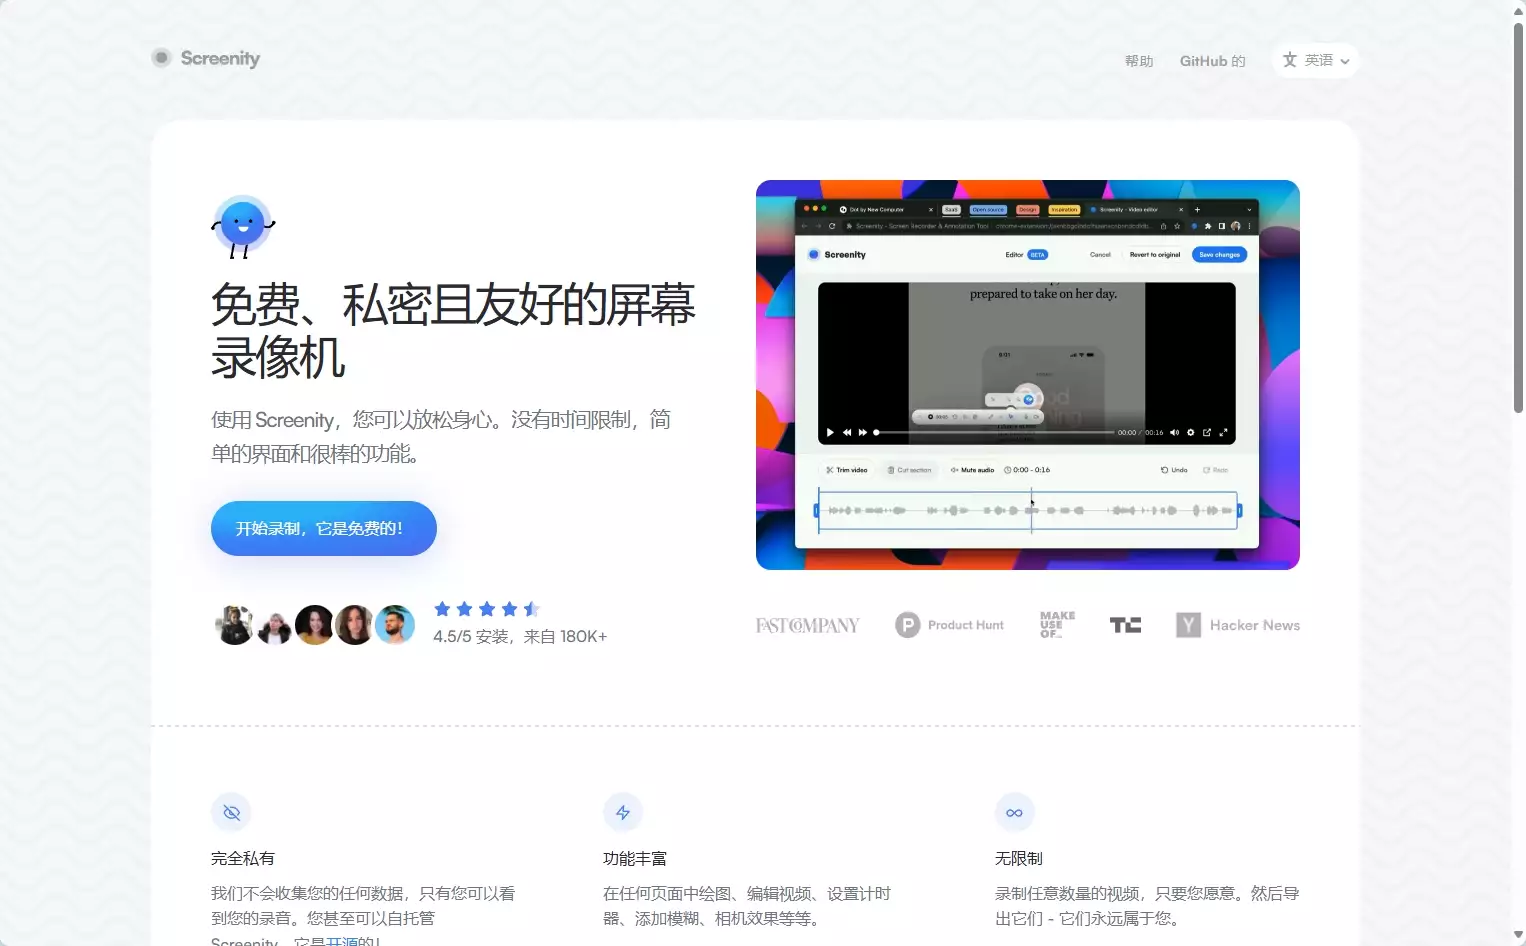Click the 无限制 feature heading
The width and height of the screenshot is (1526, 946).
[1019, 858]
